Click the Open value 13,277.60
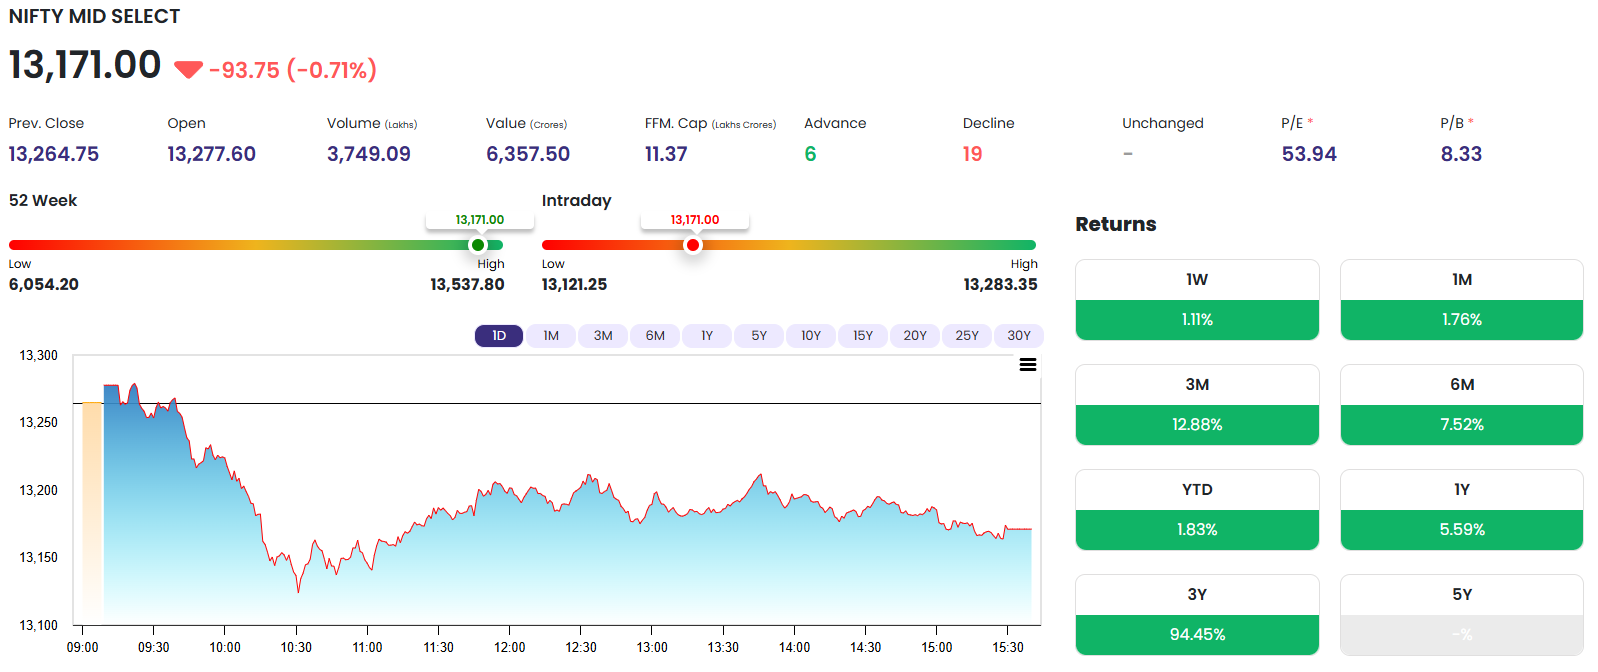The image size is (1598, 672). pos(211,154)
